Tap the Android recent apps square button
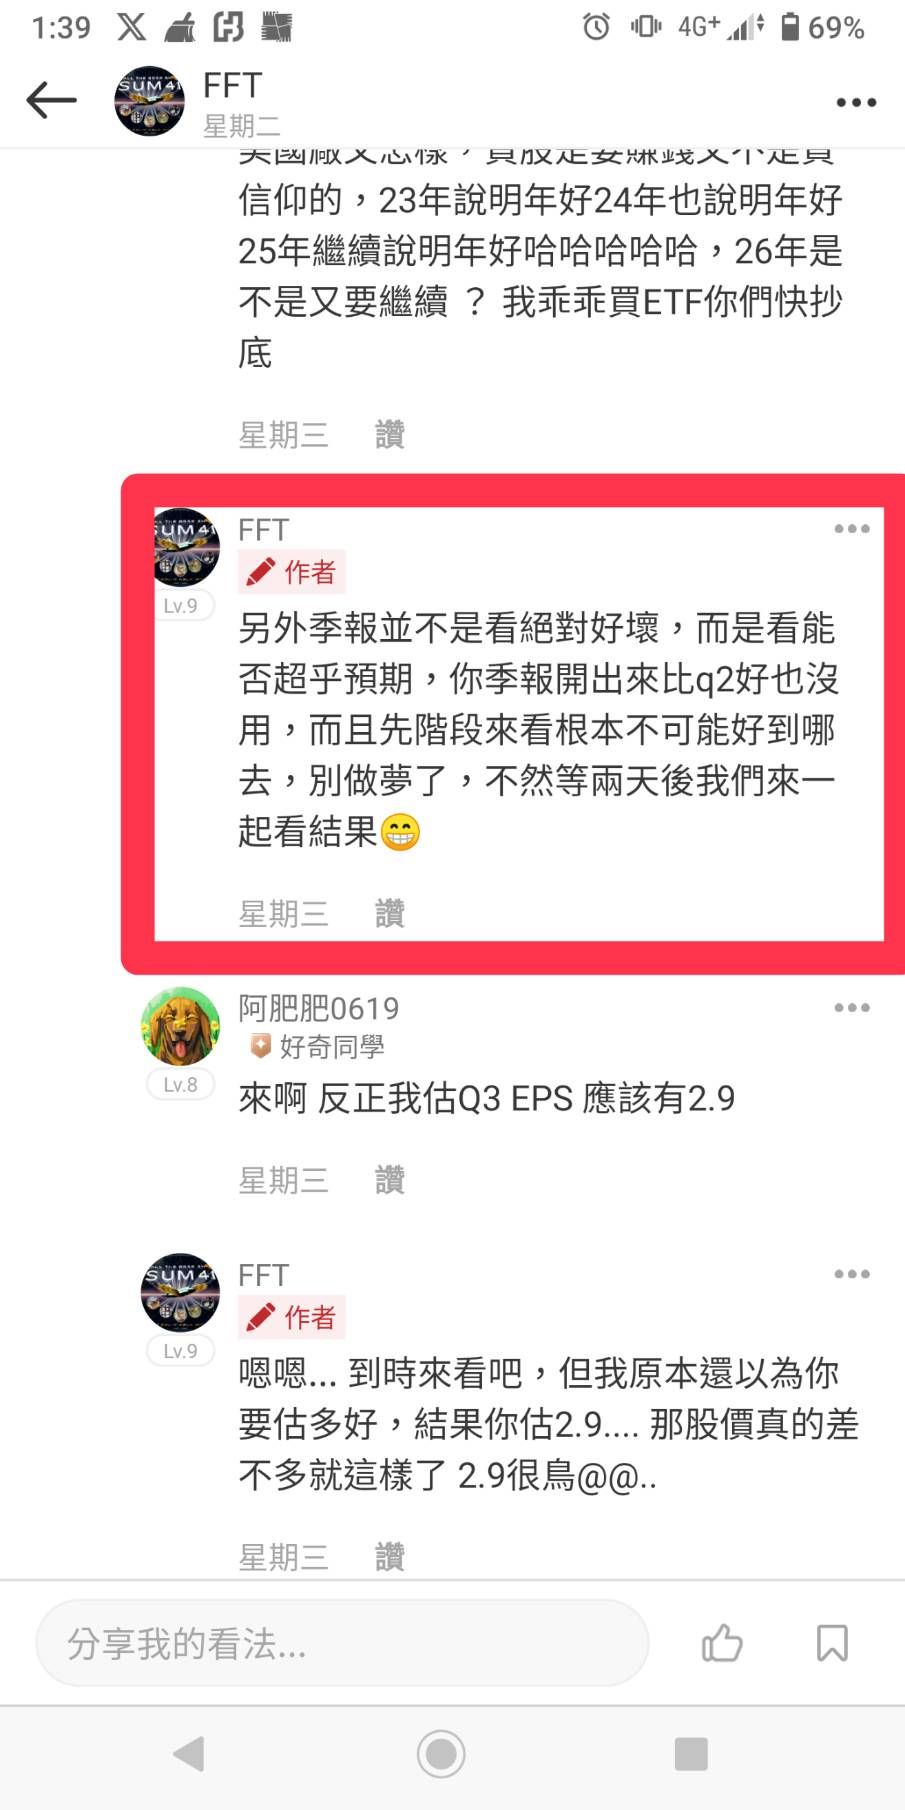Screen dimensions: 905x1810 click(691, 1754)
